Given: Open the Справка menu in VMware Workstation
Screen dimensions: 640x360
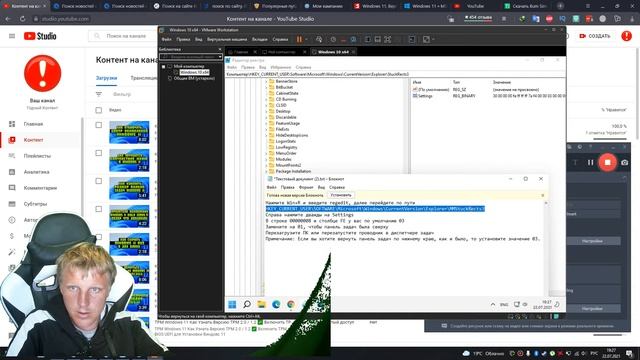Looking at the screenshot, I should [x=280, y=40].
